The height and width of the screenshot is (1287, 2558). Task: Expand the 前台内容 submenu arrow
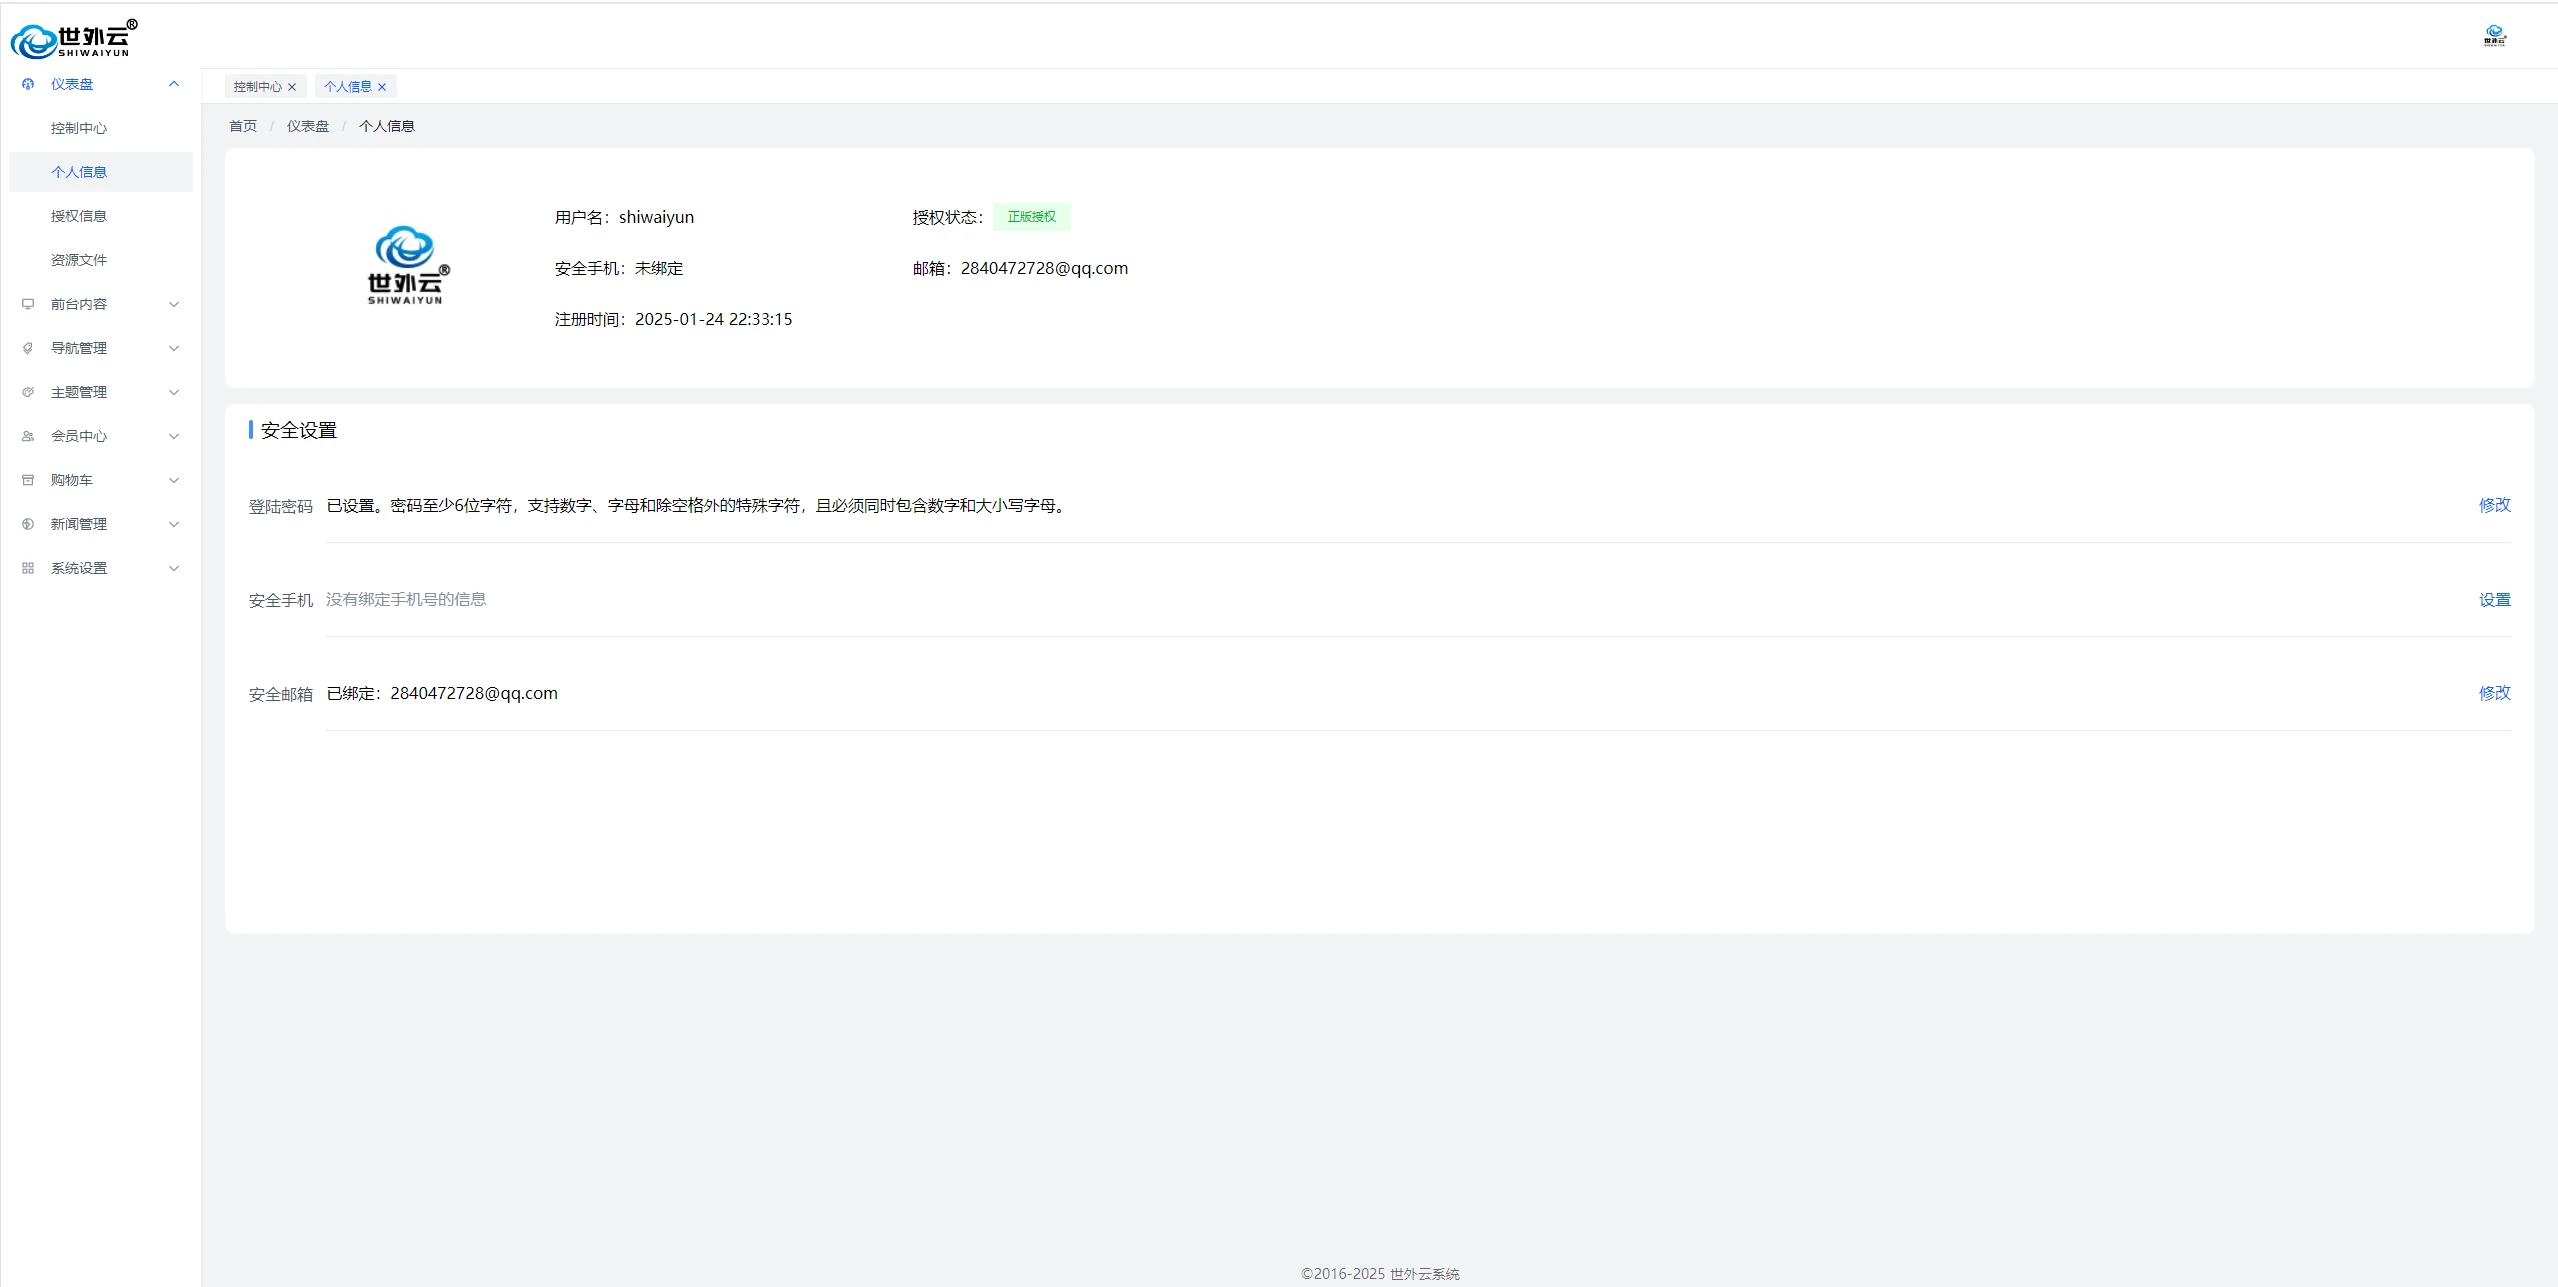pos(174,304)
